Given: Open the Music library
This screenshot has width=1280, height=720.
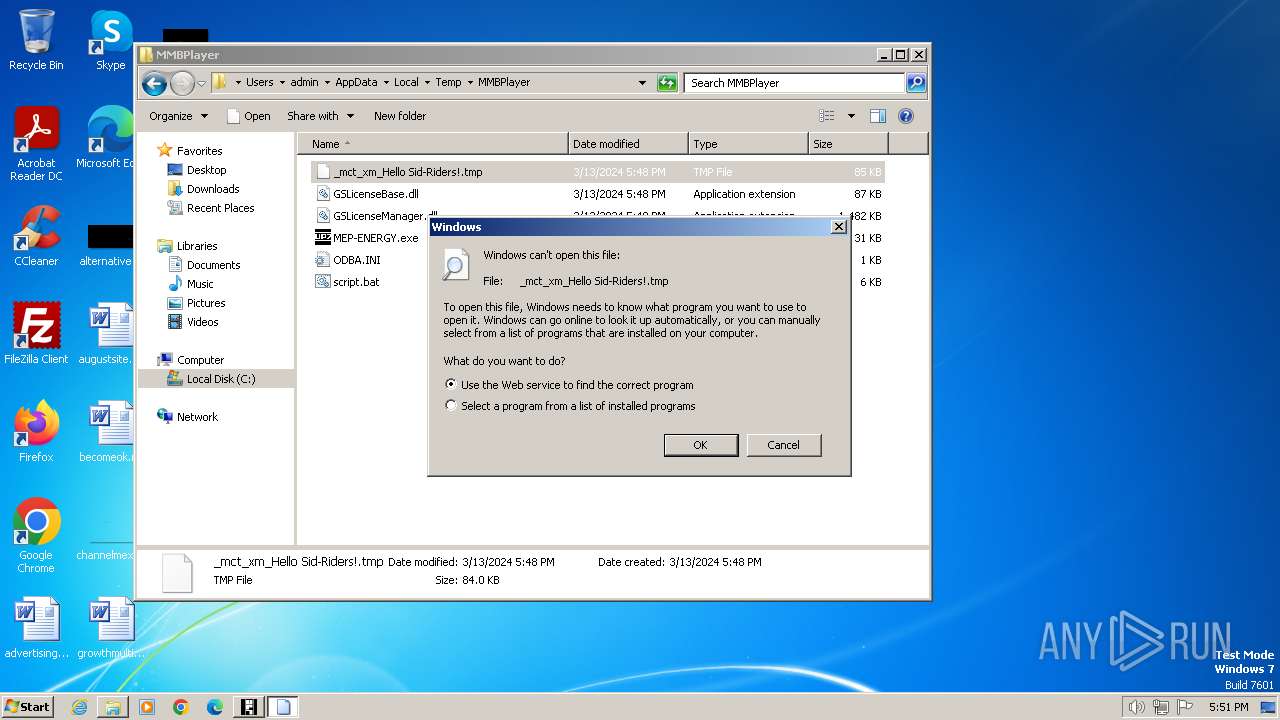Looking at the screenshot, I should tap(200, 284).
